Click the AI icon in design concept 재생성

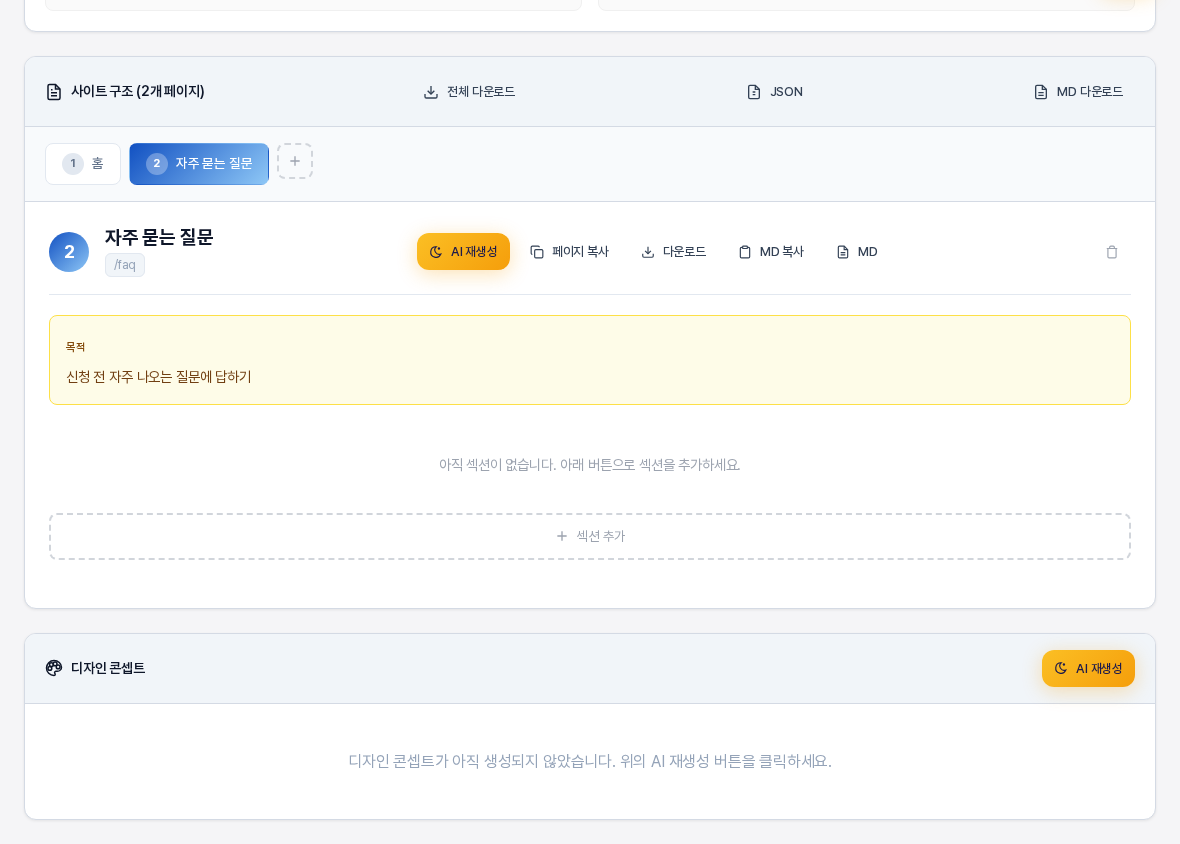click(1060, 669)
